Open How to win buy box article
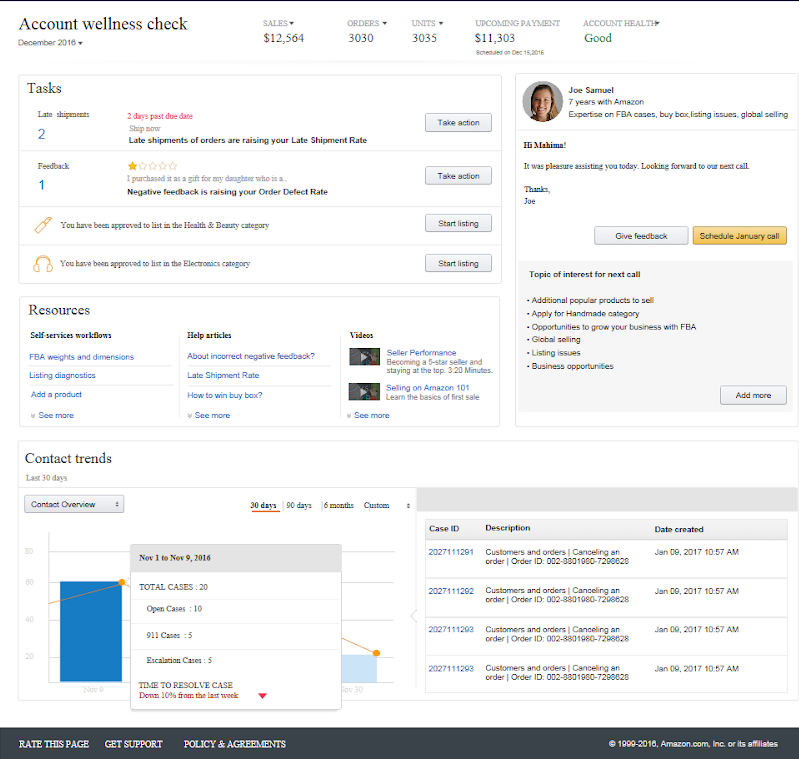Screen dimensions: 799x759 (x=225, y=395)
